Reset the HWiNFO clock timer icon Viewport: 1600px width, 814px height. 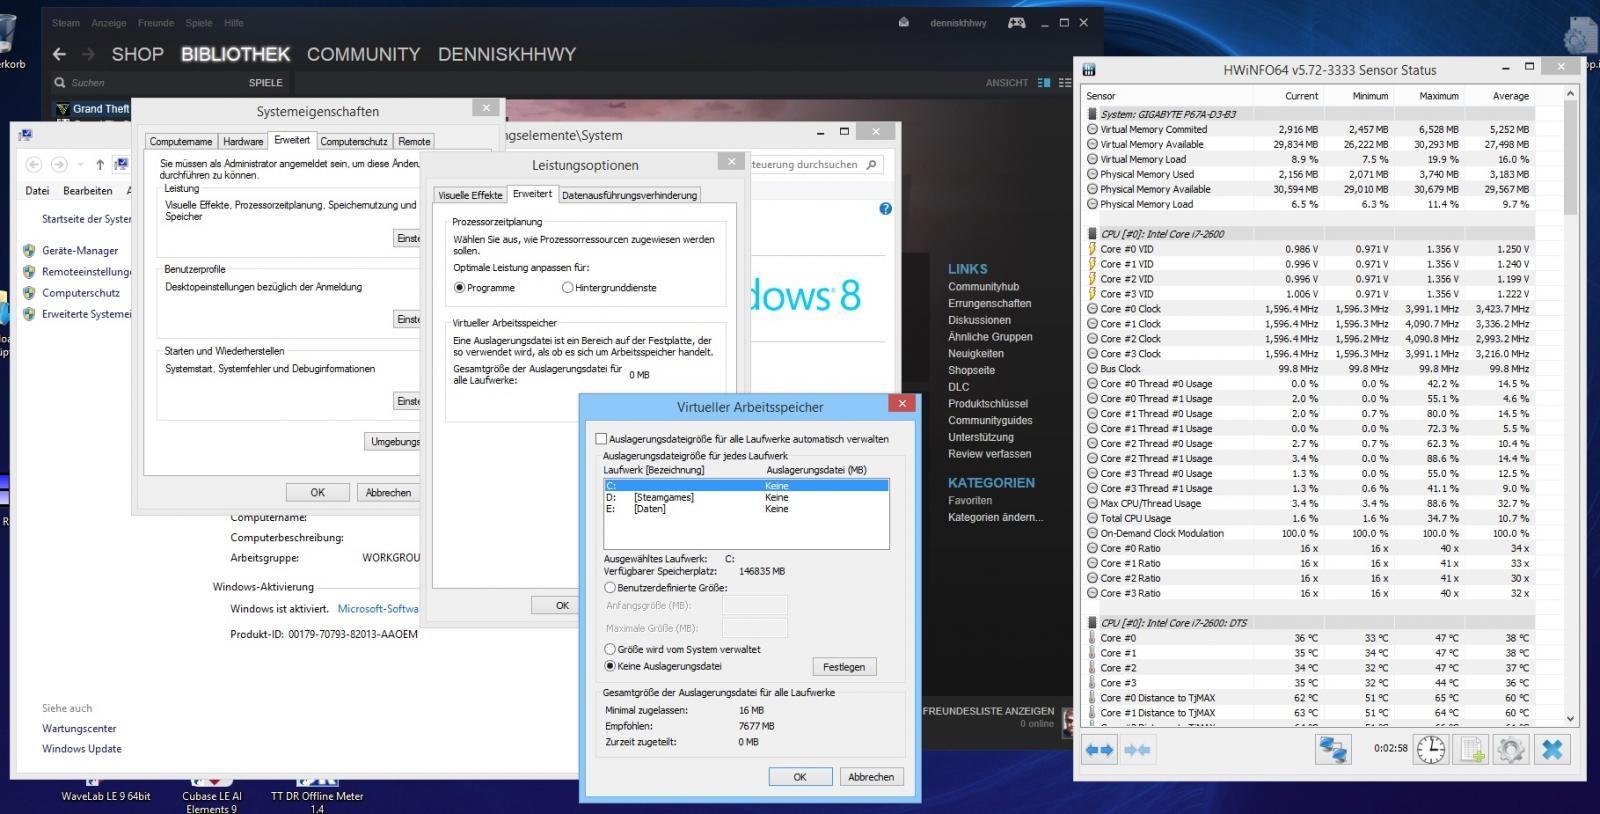pos(1431,749)
